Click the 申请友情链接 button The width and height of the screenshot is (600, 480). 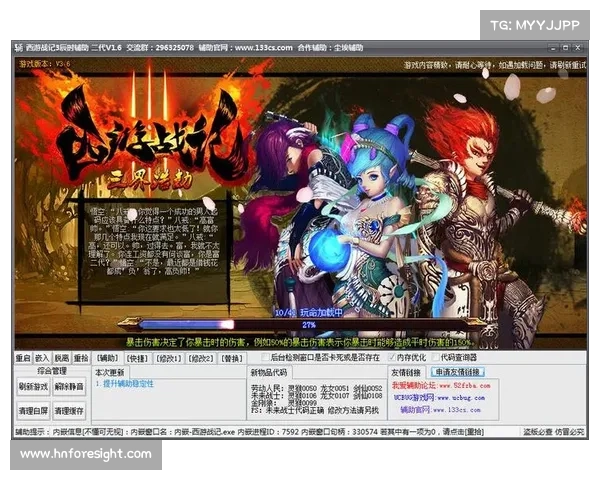458,372
